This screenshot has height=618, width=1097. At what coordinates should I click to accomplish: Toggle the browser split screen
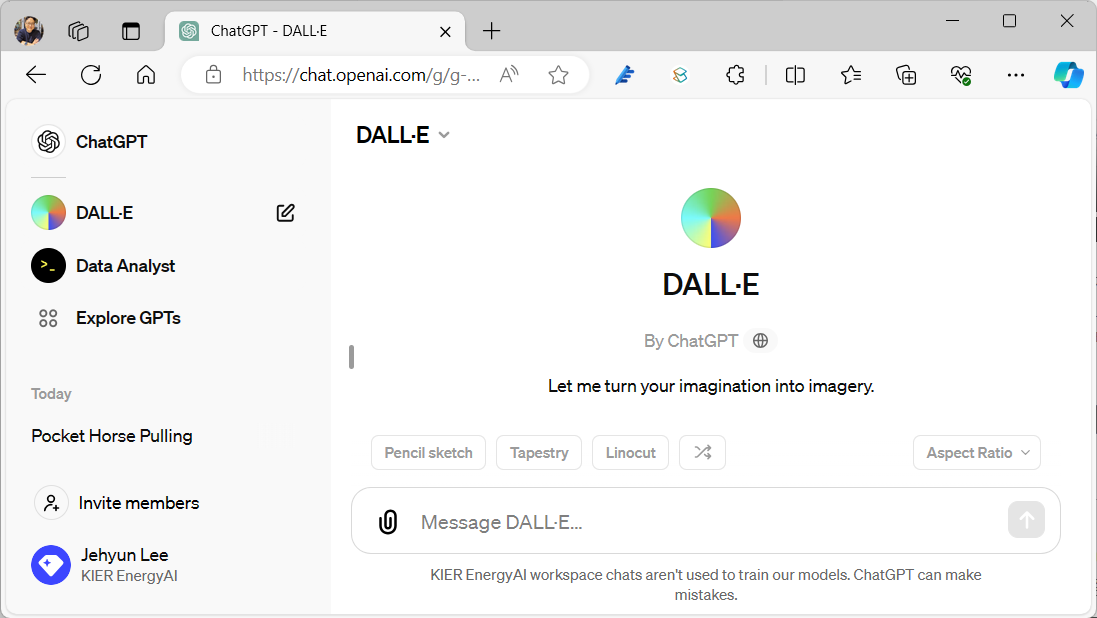pyautogui.click(x=795, y=75)
